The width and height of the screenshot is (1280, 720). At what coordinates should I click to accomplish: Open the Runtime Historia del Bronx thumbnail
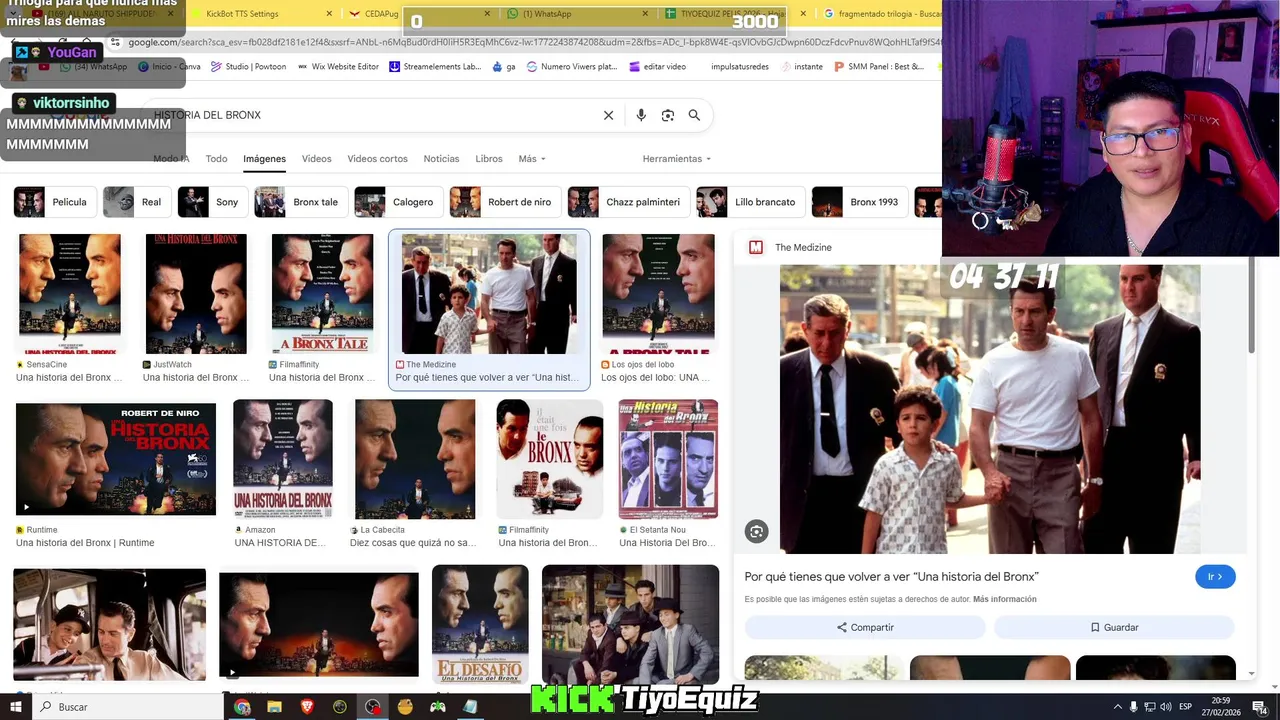(x=116, y=459)
